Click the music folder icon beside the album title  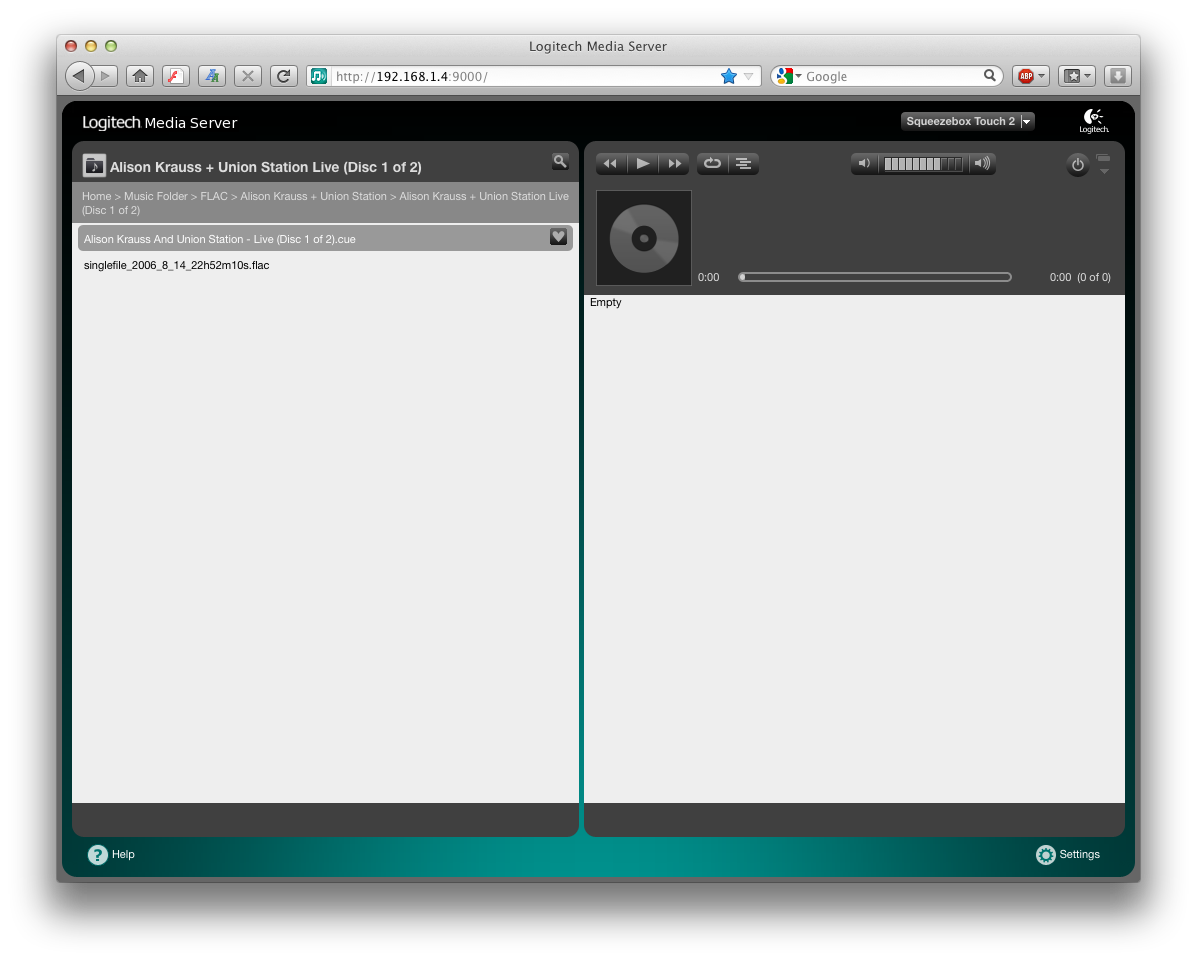pyautogui.click(x=94, y=166)
